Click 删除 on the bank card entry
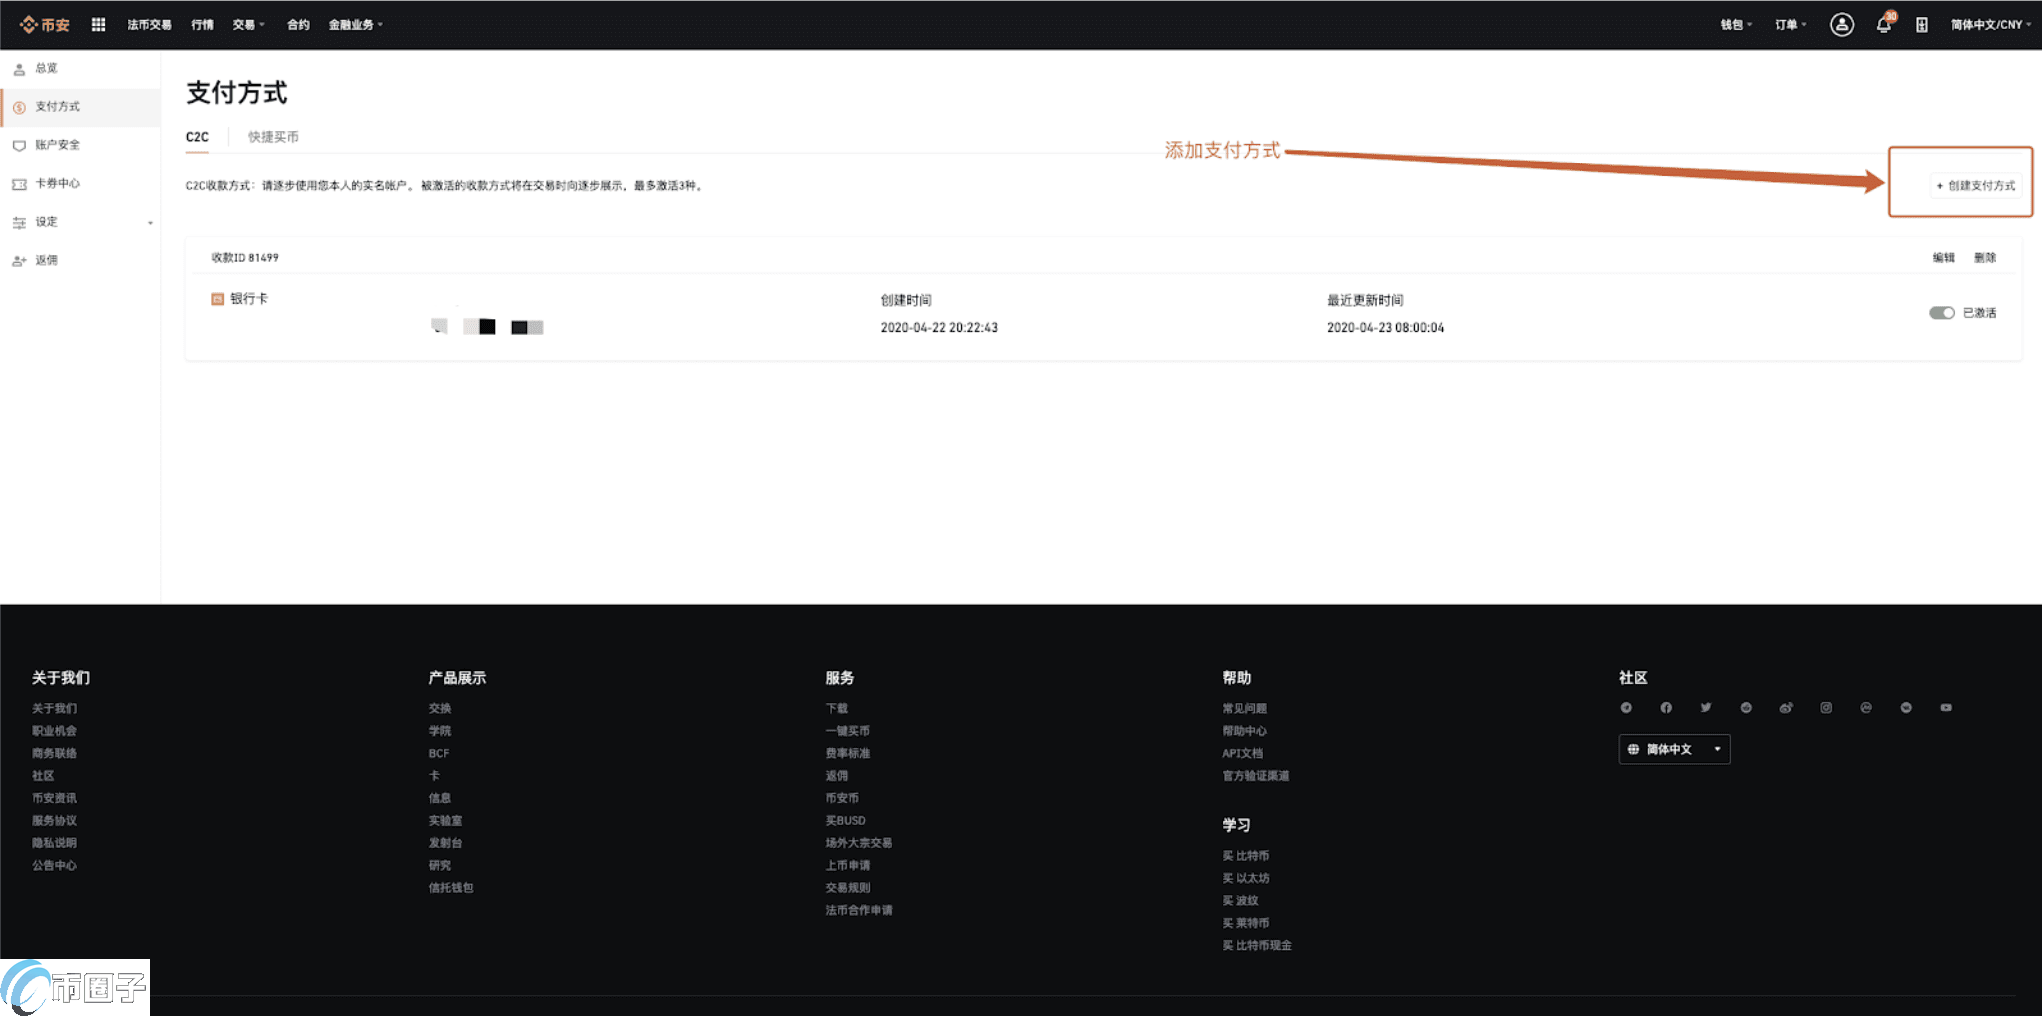The width and height of the screenshot is (2042, 1016). click(1985, 258)
